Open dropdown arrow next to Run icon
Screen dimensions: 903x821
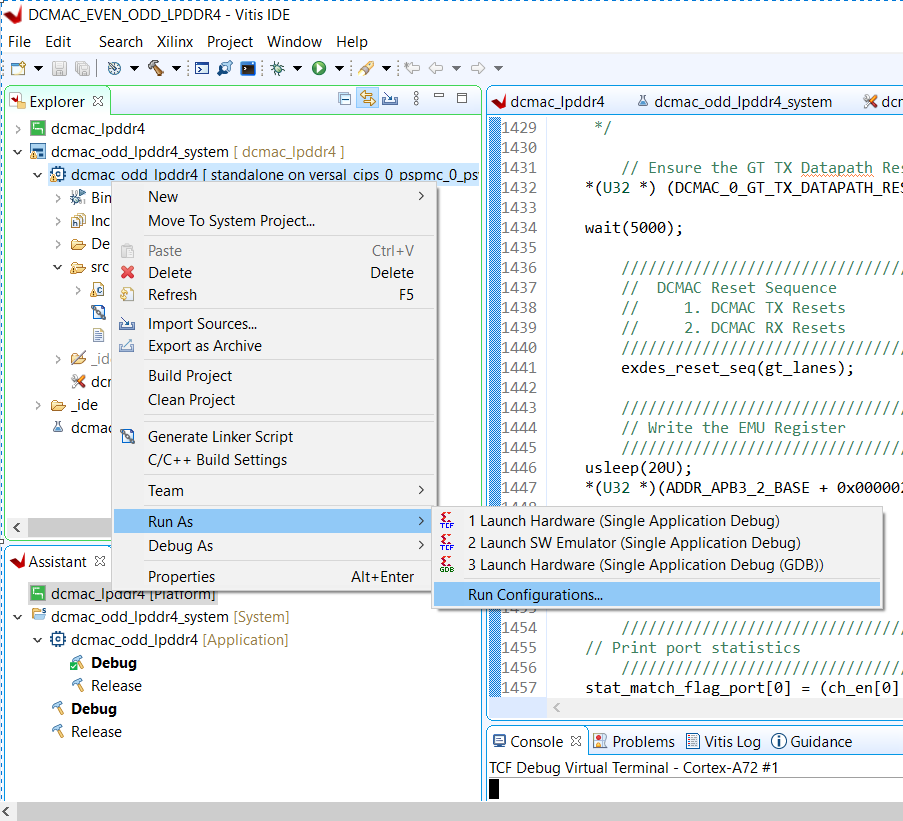coord(339,68)
